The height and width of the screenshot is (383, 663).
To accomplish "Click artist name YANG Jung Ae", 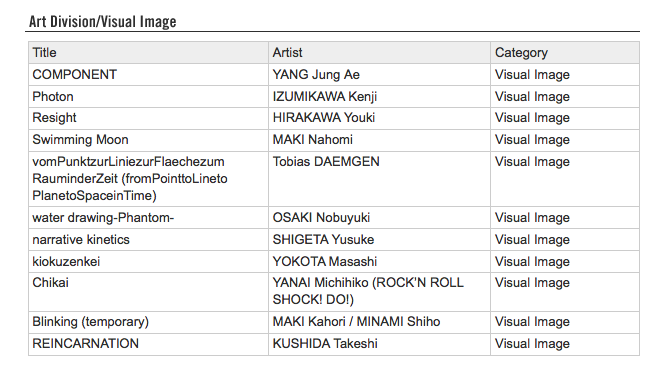I will point(316,74).
